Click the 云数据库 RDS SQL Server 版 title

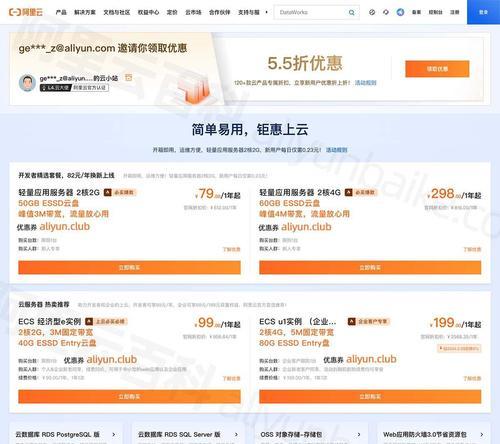179,434
